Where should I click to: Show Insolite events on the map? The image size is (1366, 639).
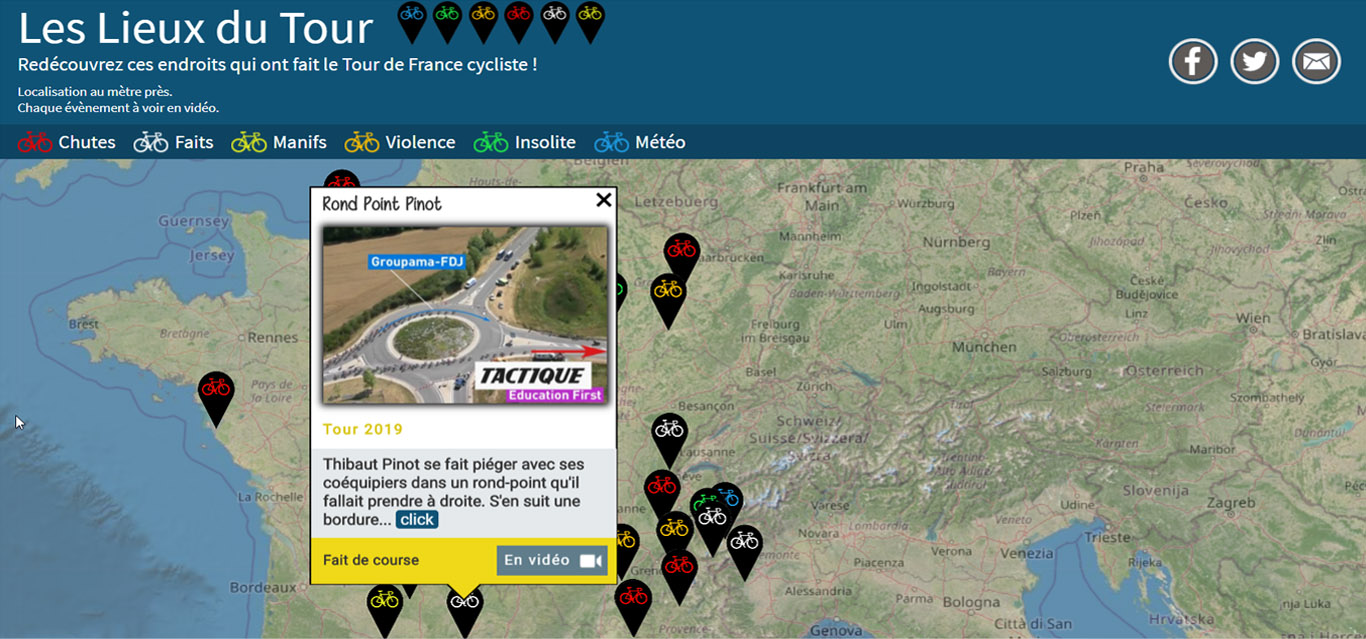click(x=525, y=143)
